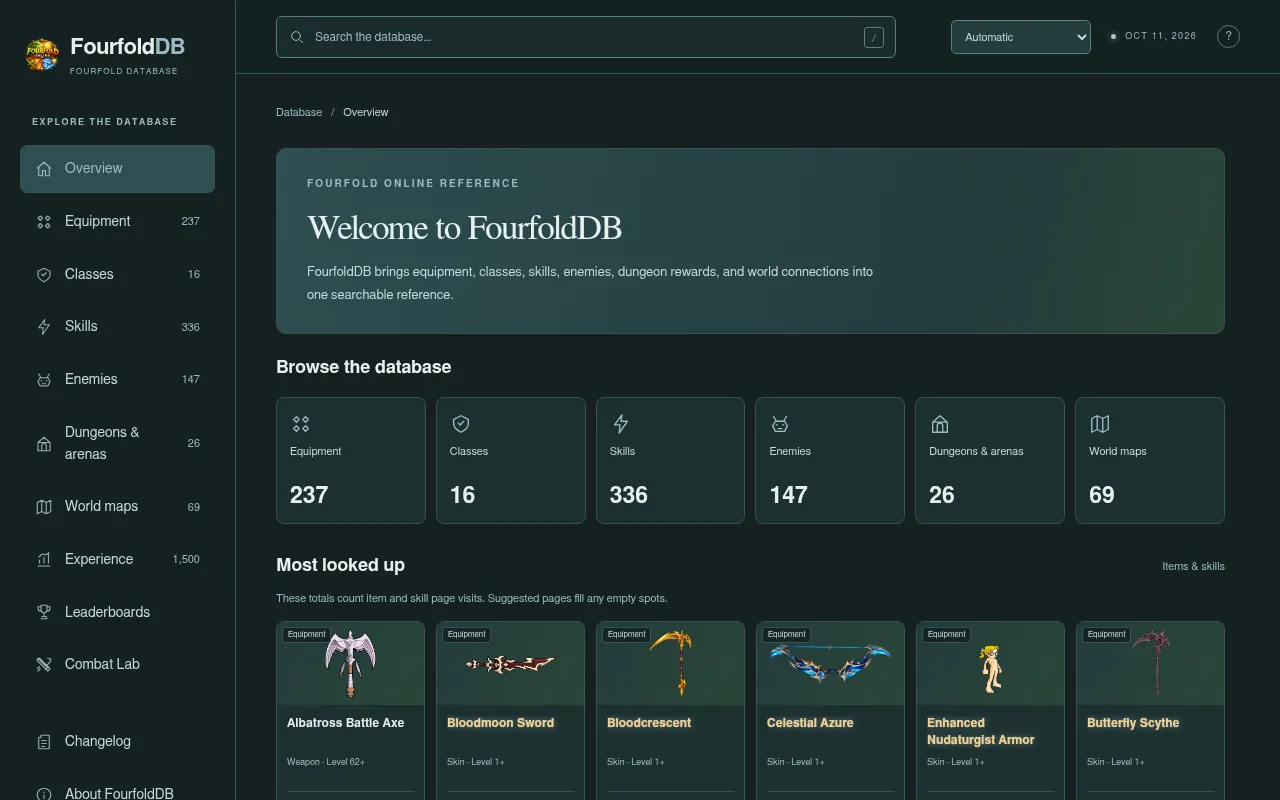The image size is (1280, 800).
Task: Open the Automatic theme dropdown
Action: pos(1021,37)
